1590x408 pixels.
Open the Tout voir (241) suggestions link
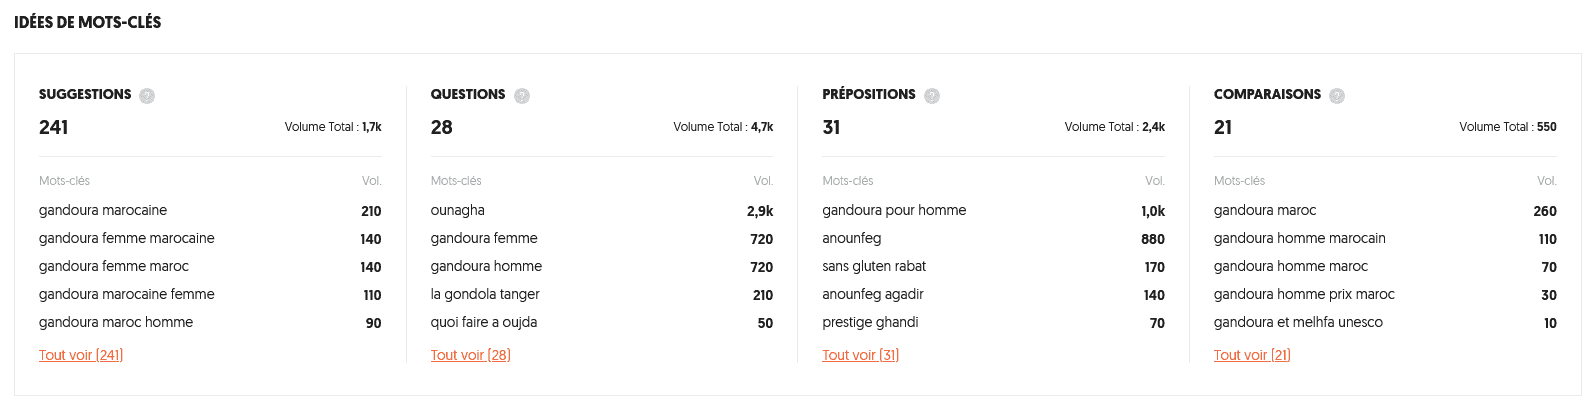point(81,355)
